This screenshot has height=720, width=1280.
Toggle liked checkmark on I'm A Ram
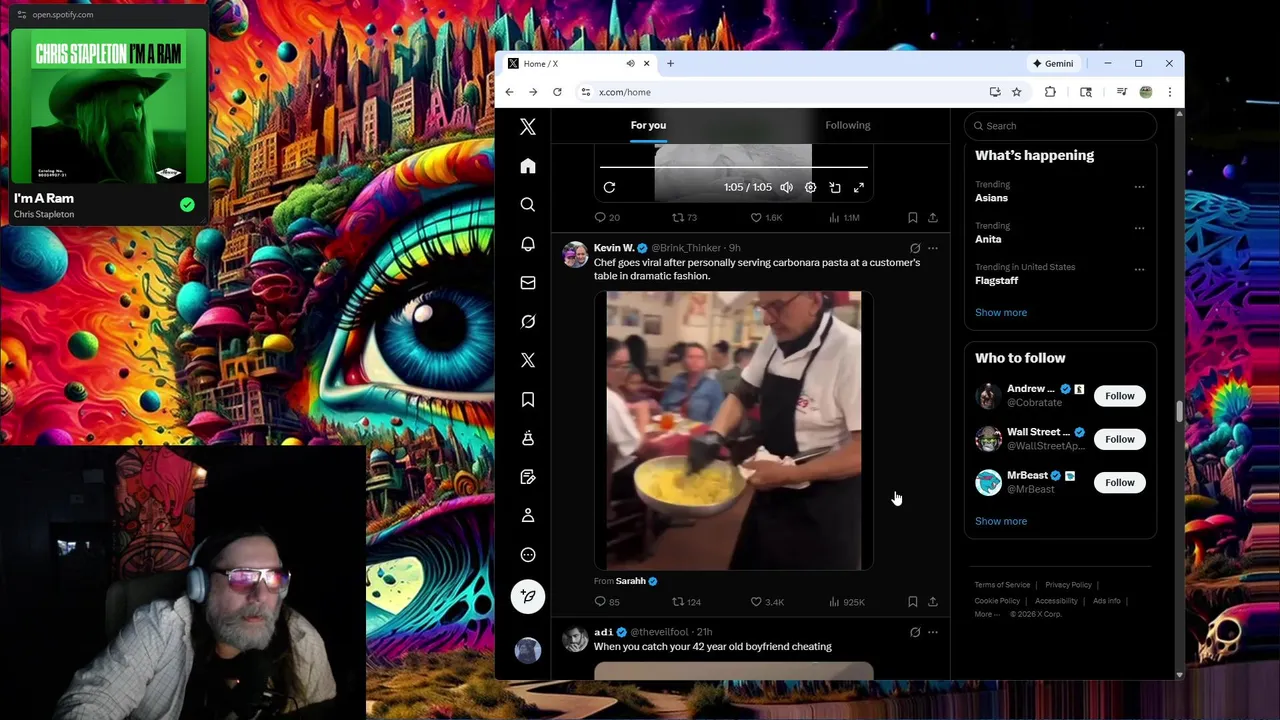[x=187, y=205]
